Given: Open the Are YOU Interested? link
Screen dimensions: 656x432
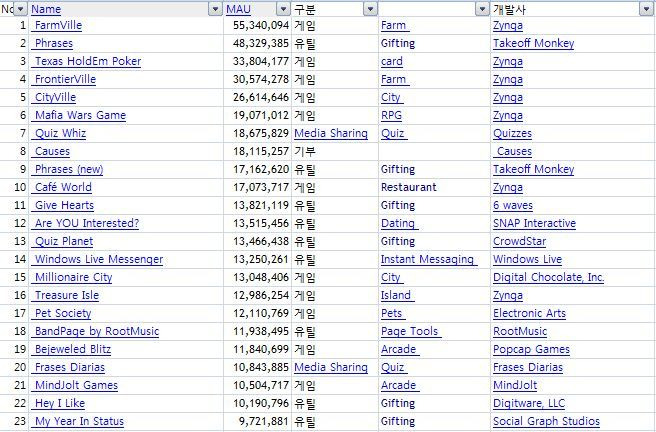Looking at the screenshot, I should point(87,223).
